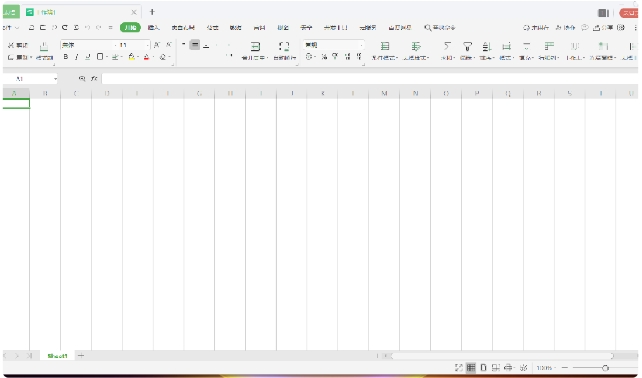Viewport: 642px width, 378px height.
Task: Click the fill color bucket icon
Action: click(131, 57)
